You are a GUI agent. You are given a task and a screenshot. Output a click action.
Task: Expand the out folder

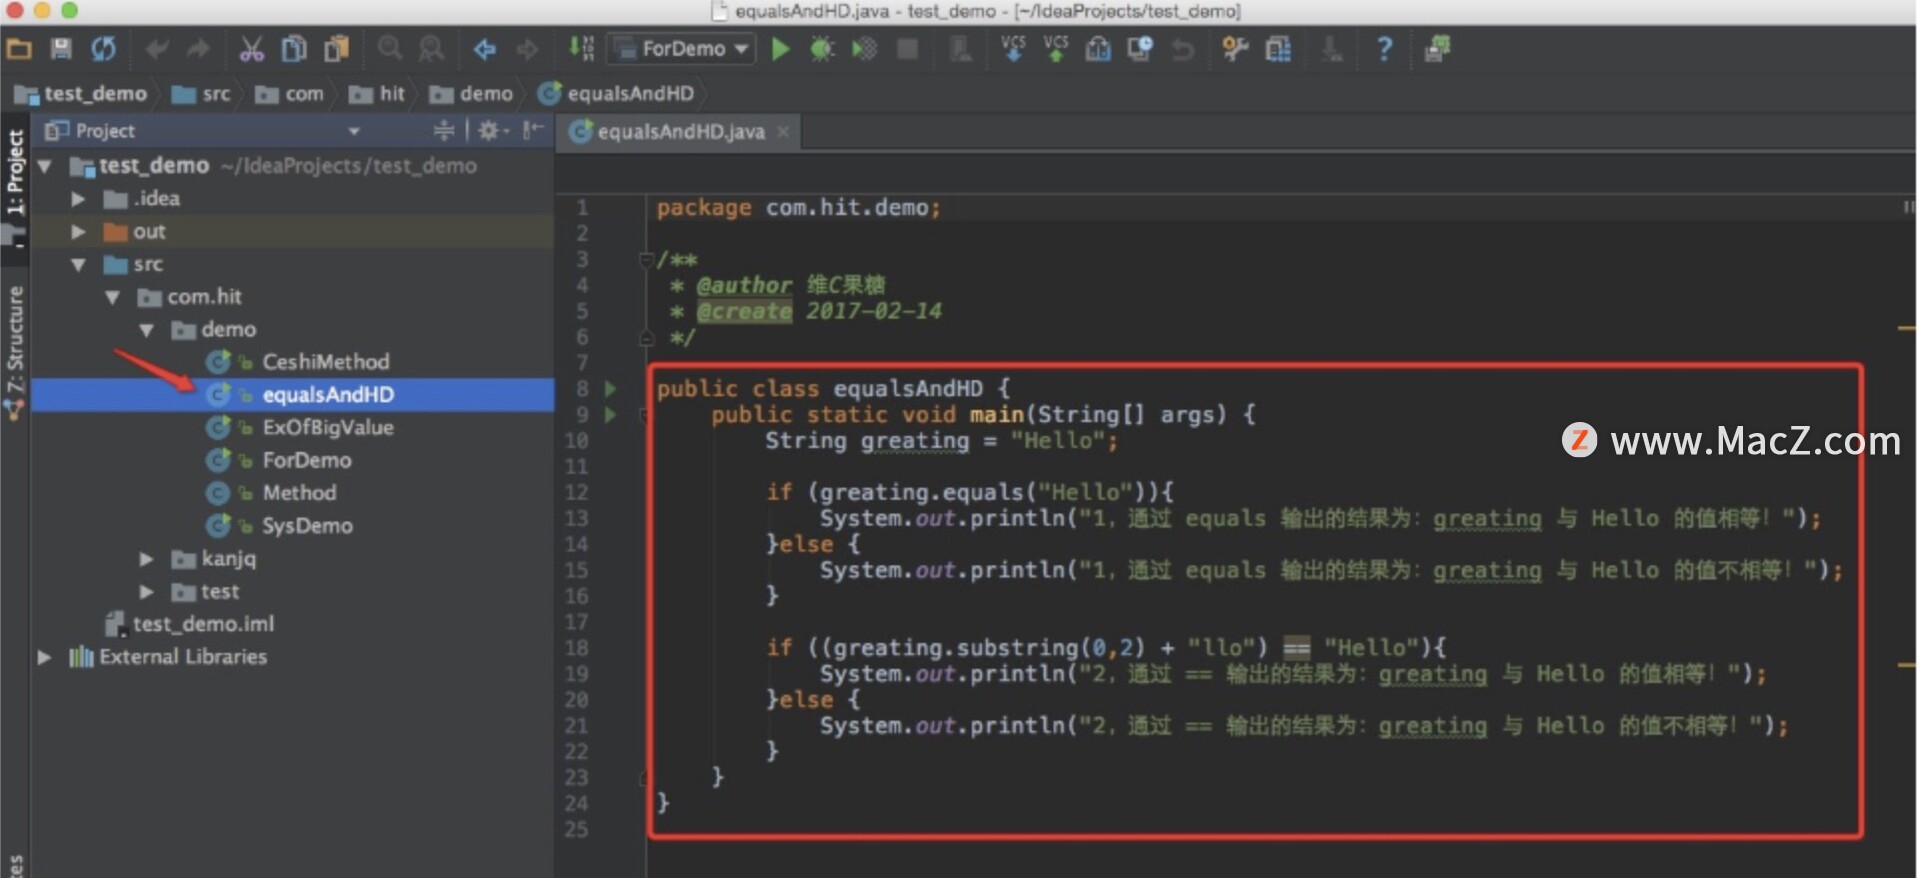78,232
